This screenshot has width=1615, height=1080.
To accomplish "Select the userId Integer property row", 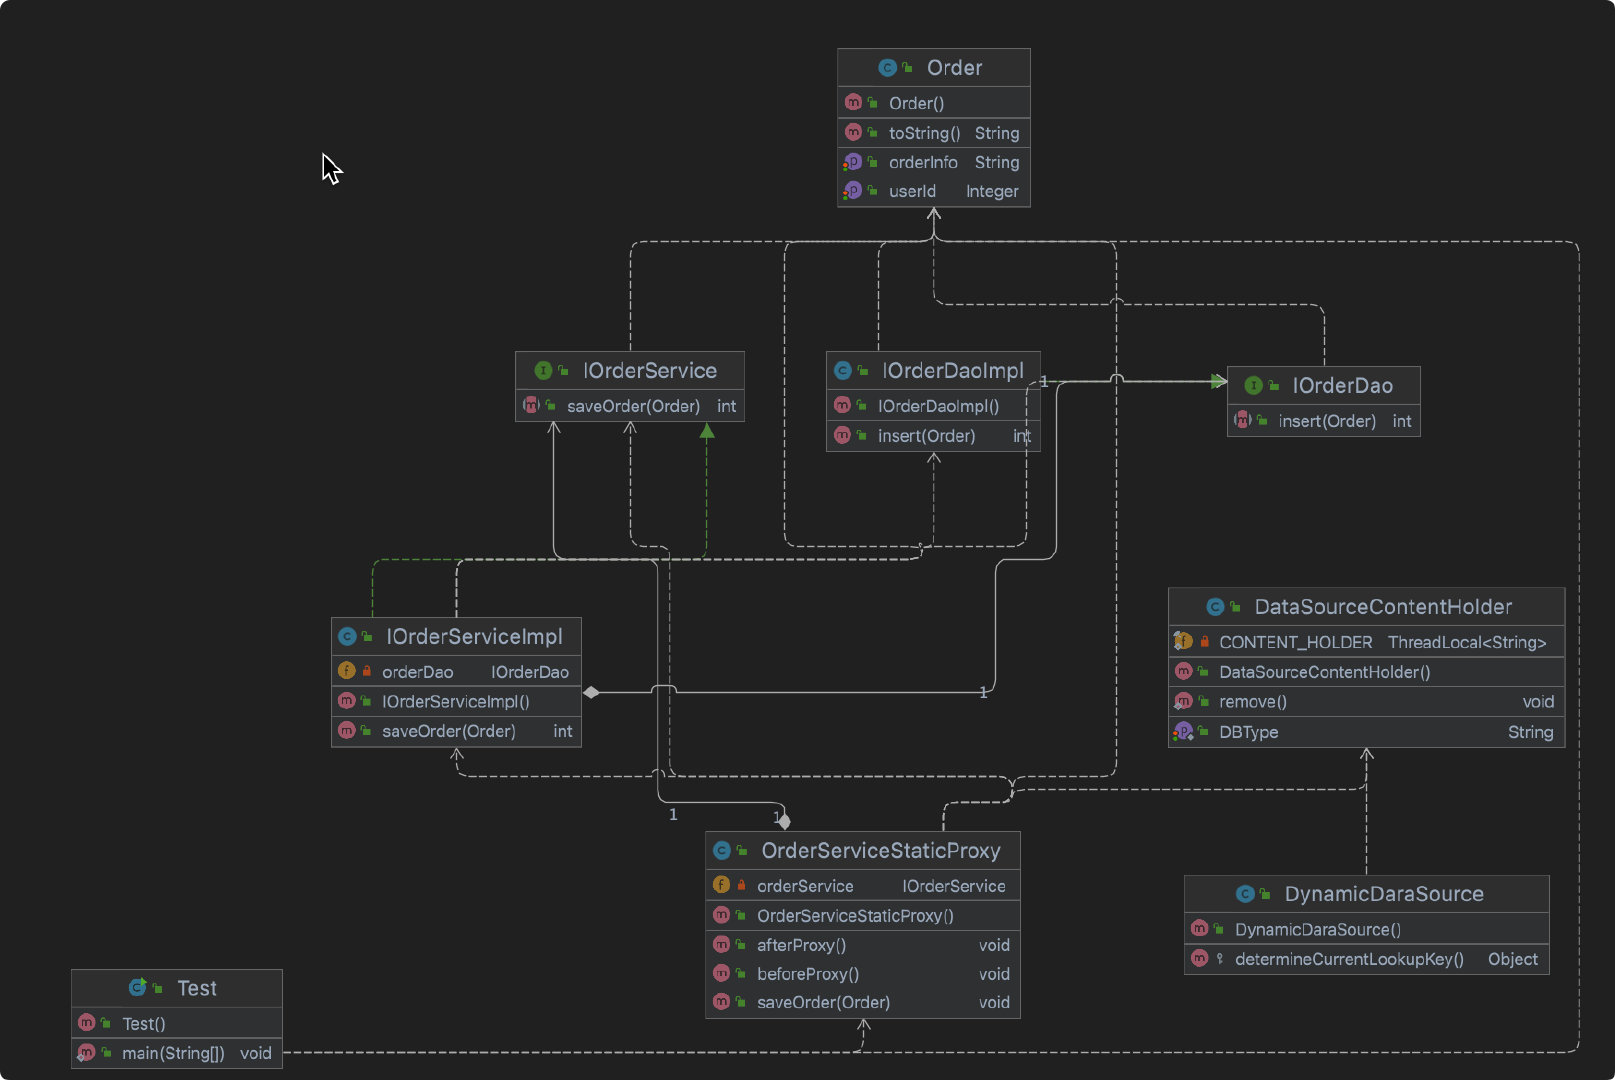I will (934, 191).
